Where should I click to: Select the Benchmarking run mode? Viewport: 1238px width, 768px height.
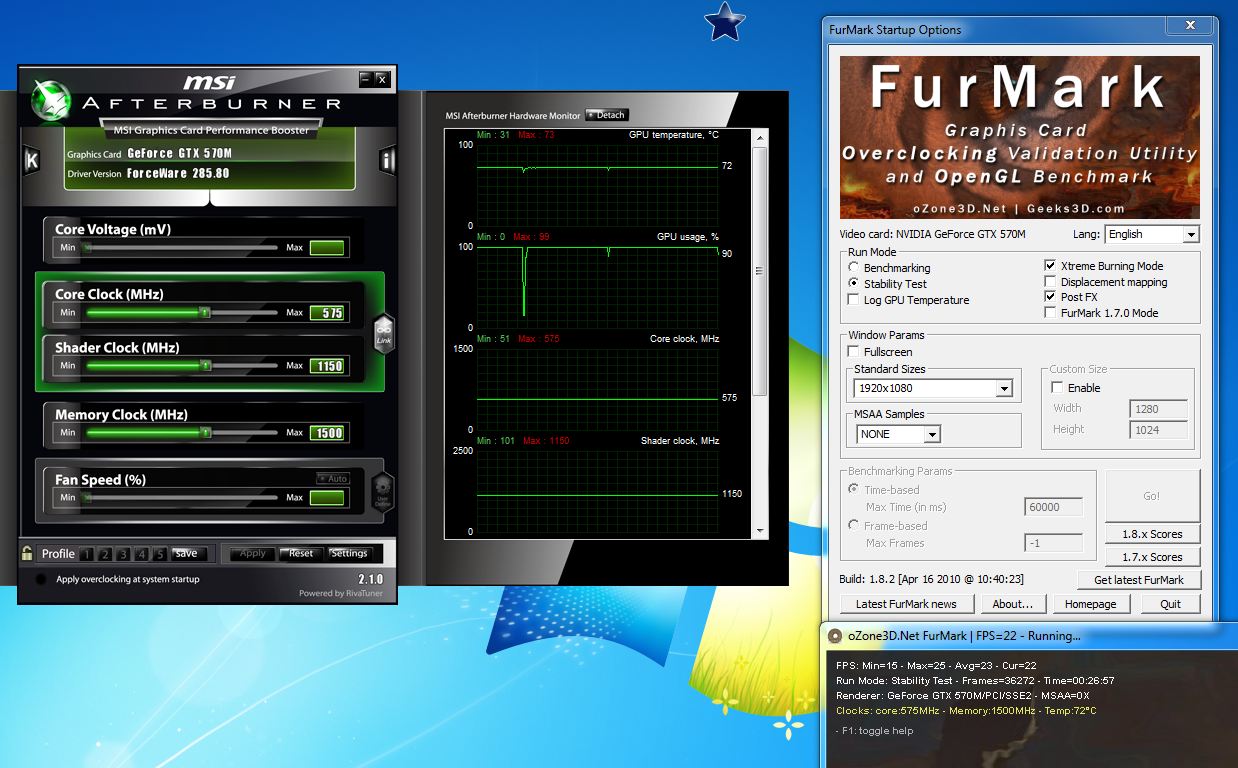click(853, 268)
